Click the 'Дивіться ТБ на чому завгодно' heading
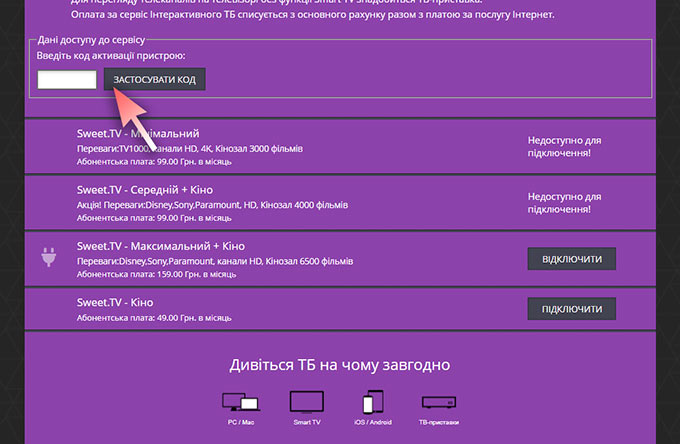 click(340, 365)
